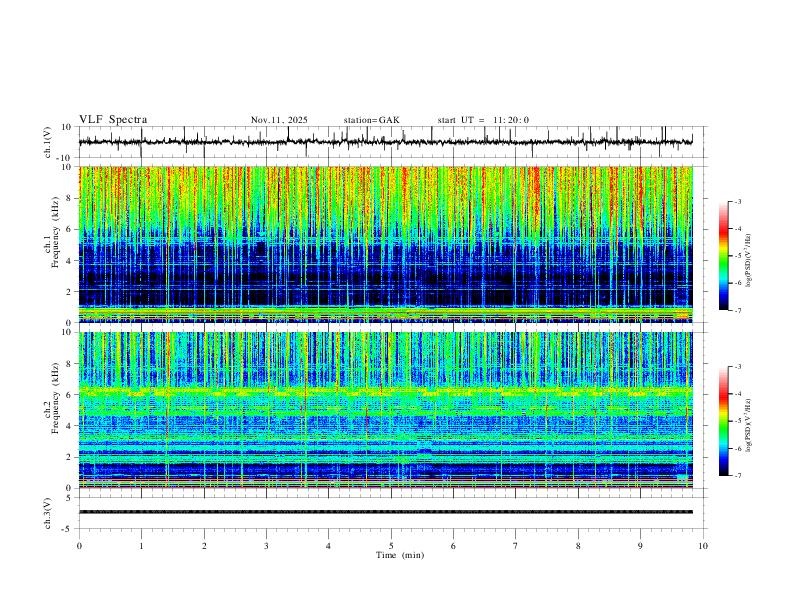Click the "8" kHz tick of ch.1 spectrogram

(70, 198)
